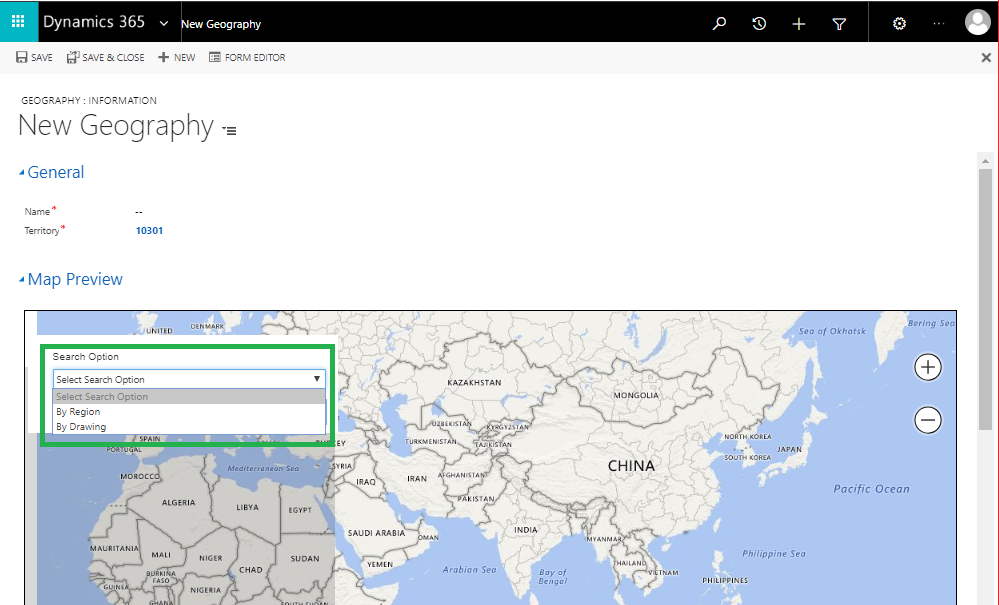
Task: Open the territory 10301 link
Action: 149,231
